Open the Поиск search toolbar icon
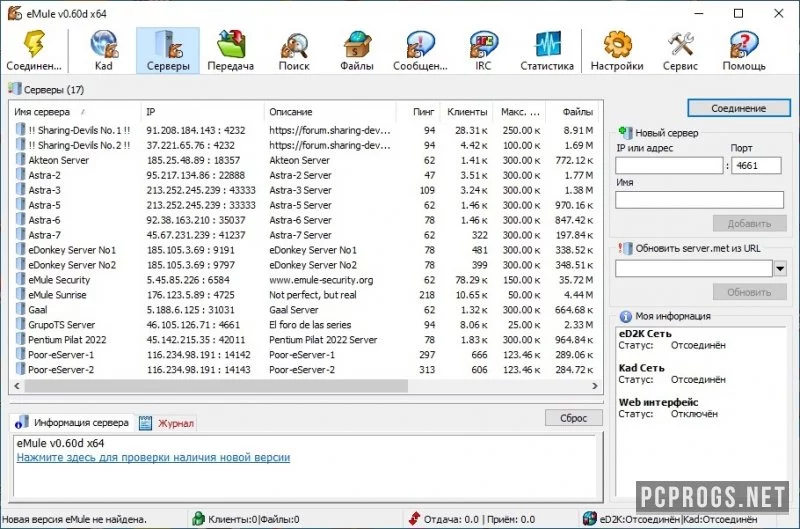Image resolution: width=800 pixels, height=529 pixels. click(x=294, y=50)
